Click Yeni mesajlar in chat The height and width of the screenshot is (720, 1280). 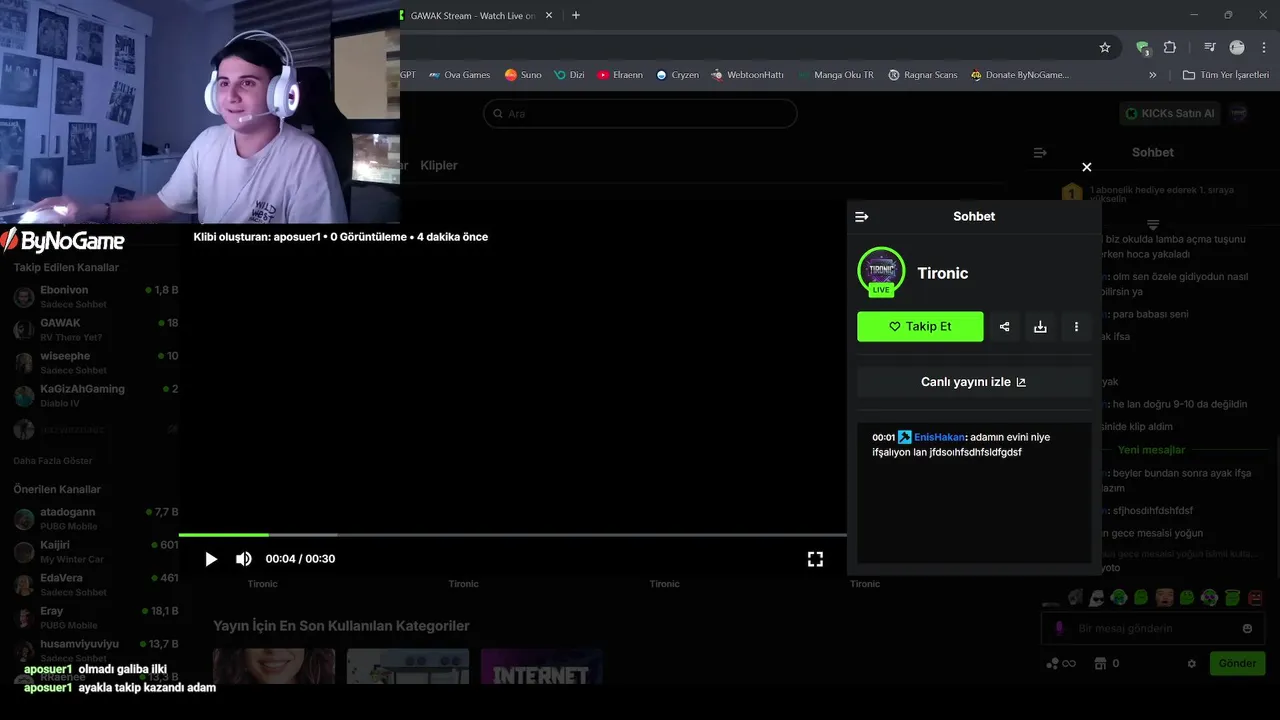tap(1152, 450)
